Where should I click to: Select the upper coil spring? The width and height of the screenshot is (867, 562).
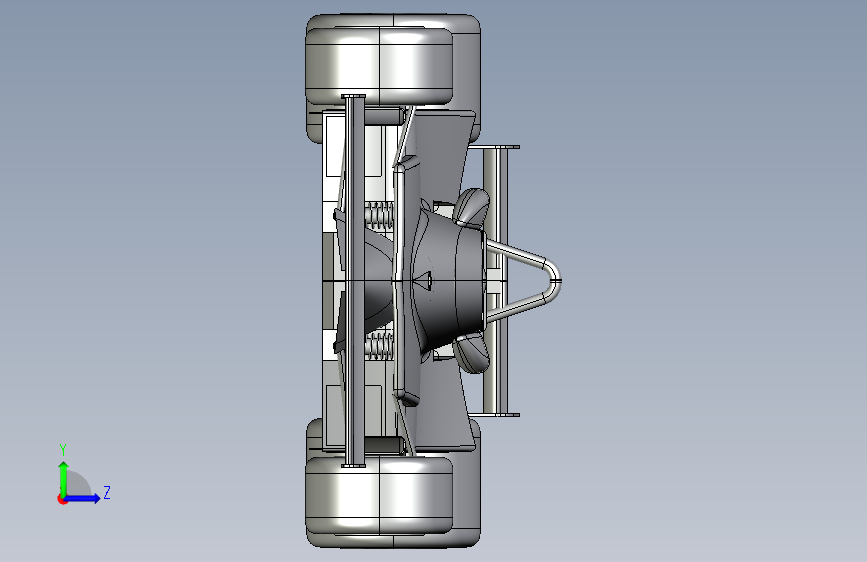[379, 216]
